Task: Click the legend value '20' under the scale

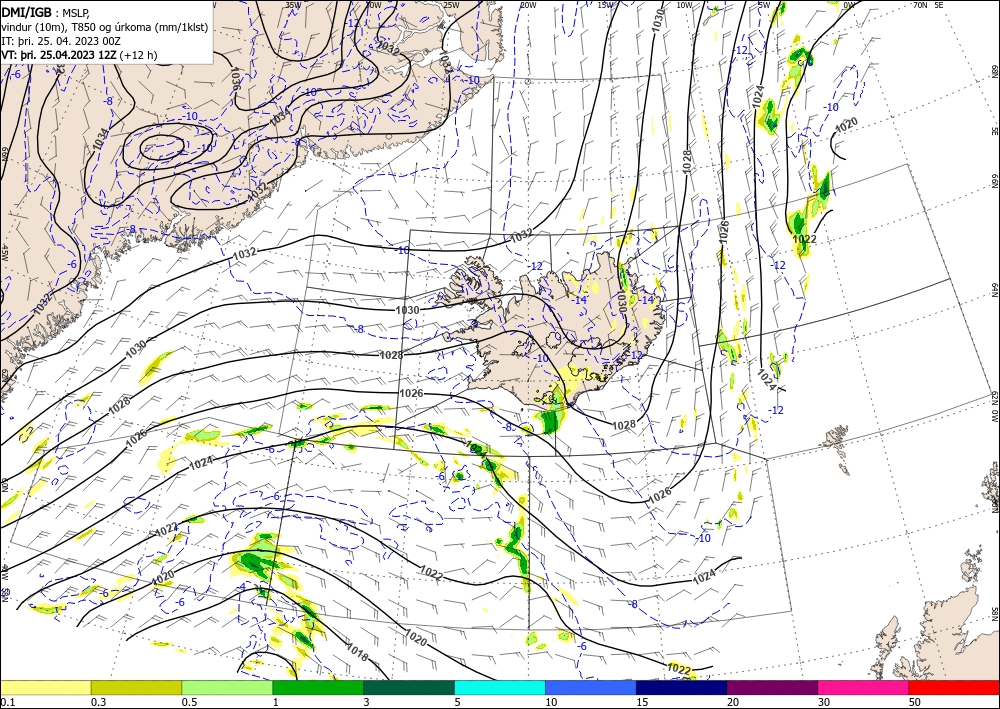Action: [733, 702]
